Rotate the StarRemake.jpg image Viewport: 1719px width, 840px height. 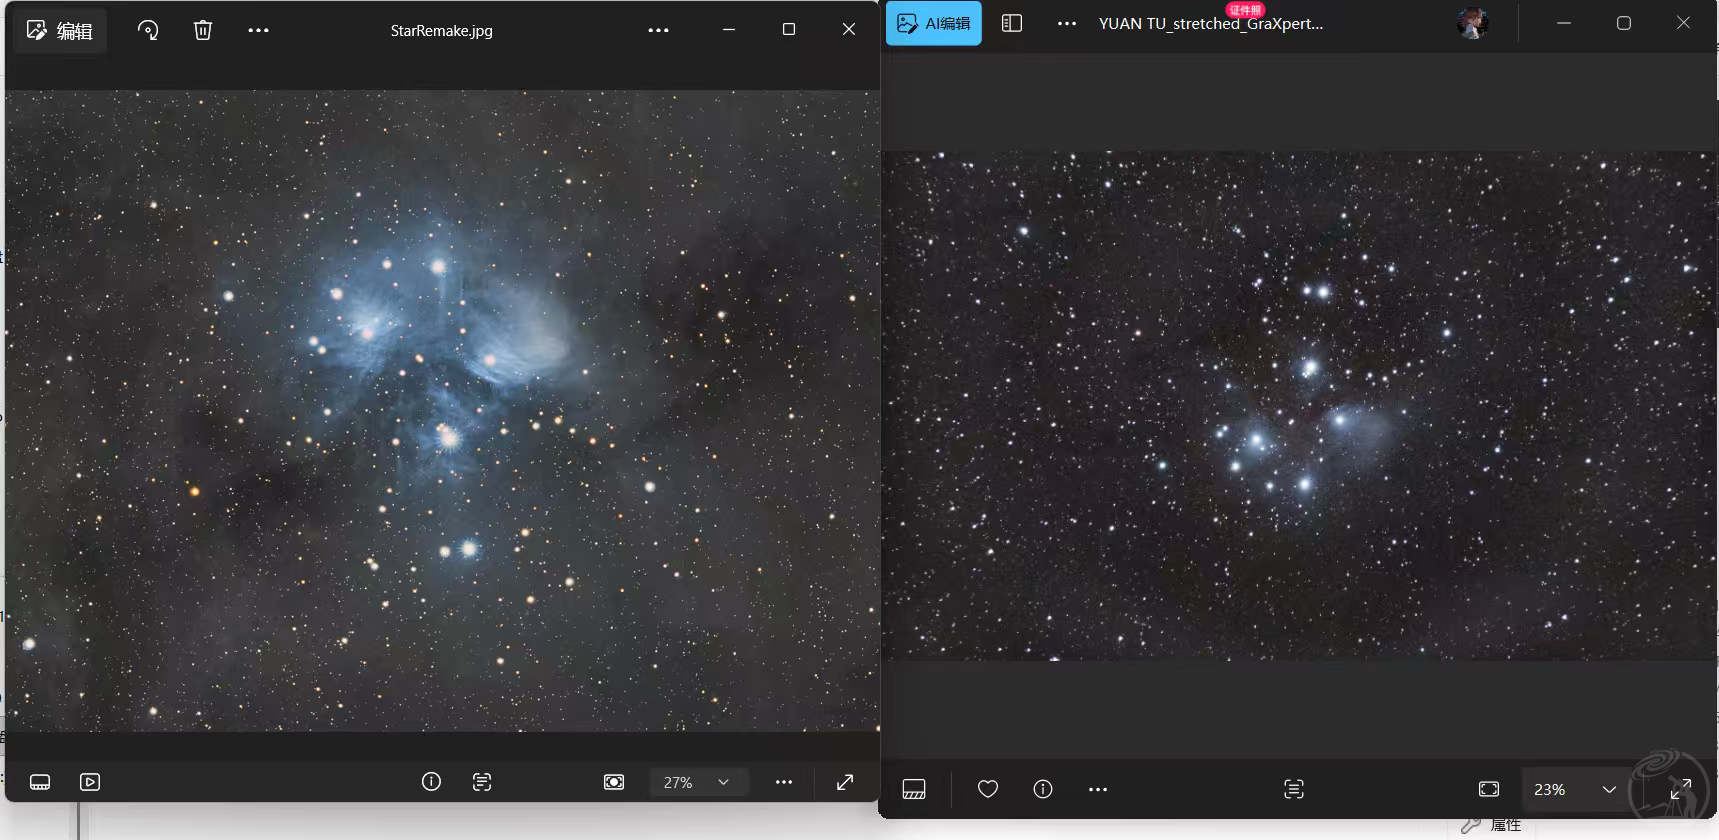[x=148, y=30]
